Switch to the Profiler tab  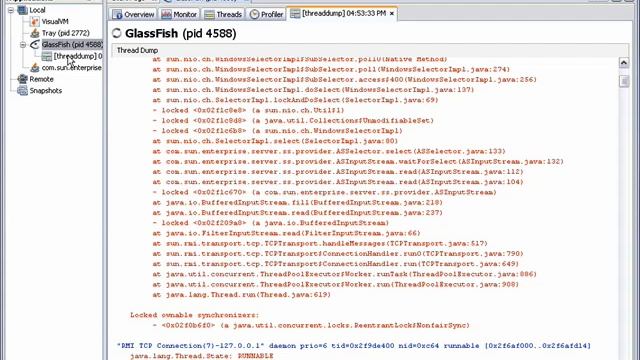point(267,14)
